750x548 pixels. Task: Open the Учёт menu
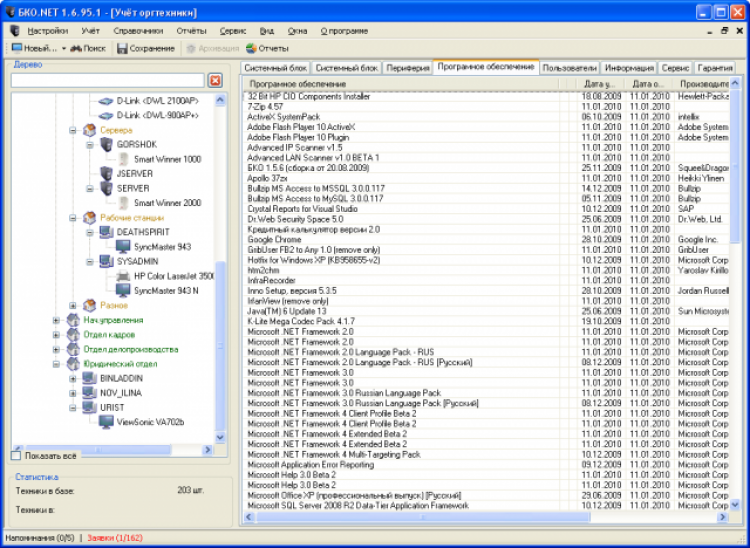click(90, 31)
